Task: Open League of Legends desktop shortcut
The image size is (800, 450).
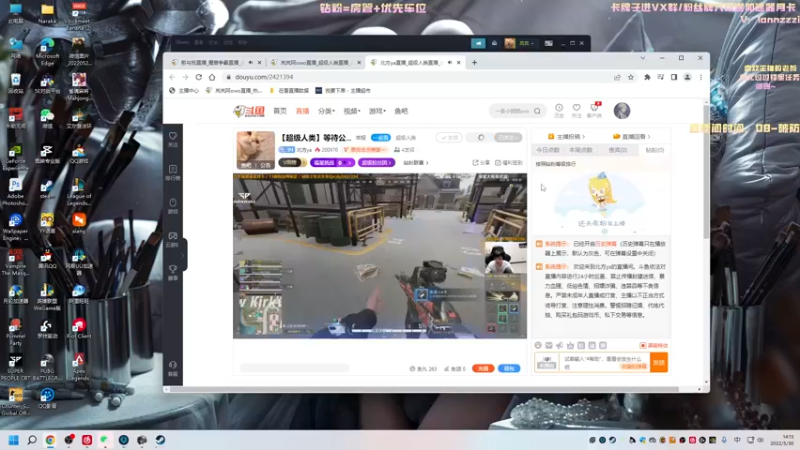Action: click(x=79, y=192)
